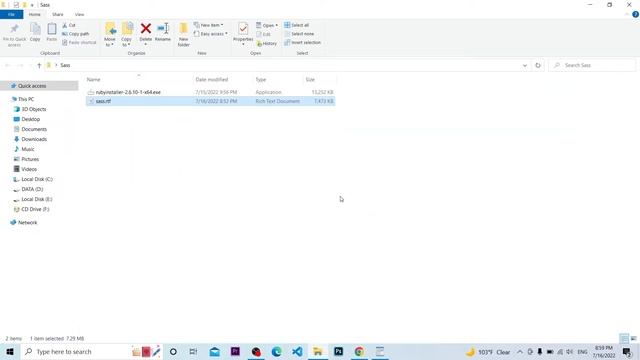This screenshot has height=360, width=640.
Task: Open Music in the navigation pane
Action: 27,149
